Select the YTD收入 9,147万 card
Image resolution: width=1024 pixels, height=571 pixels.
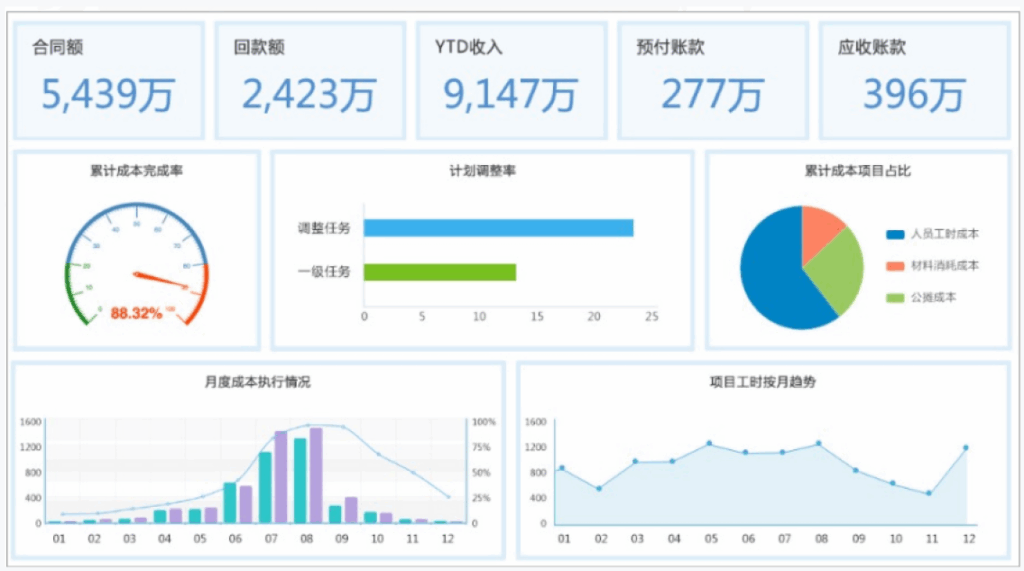pos(511,80)
